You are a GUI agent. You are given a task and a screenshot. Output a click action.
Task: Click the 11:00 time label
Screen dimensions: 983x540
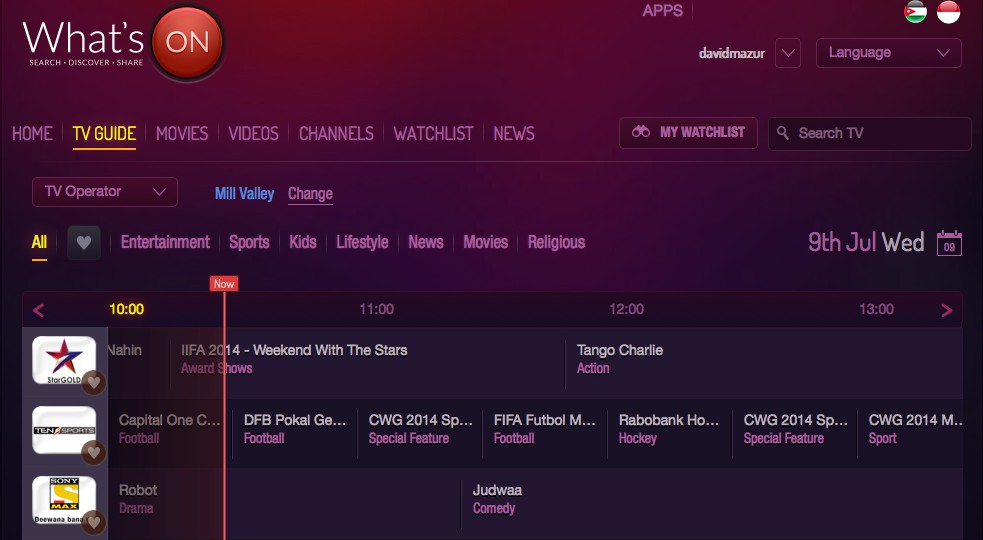(x=377, y=309)
